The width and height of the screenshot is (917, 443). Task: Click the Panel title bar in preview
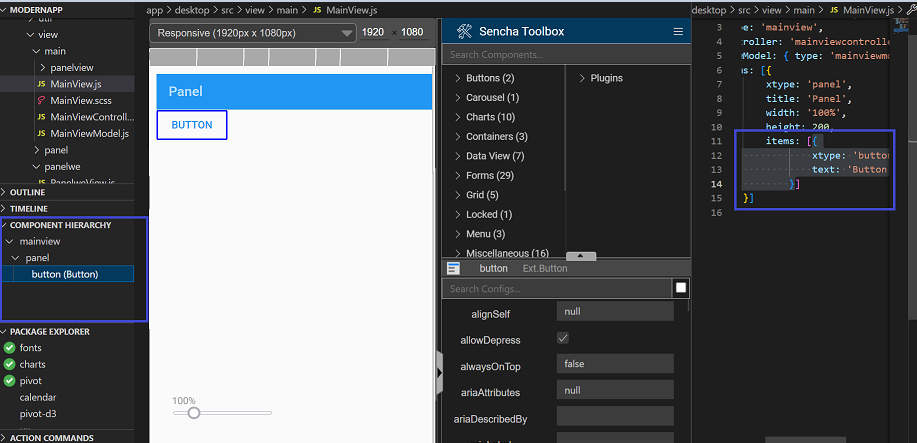[x=294, y=91]
